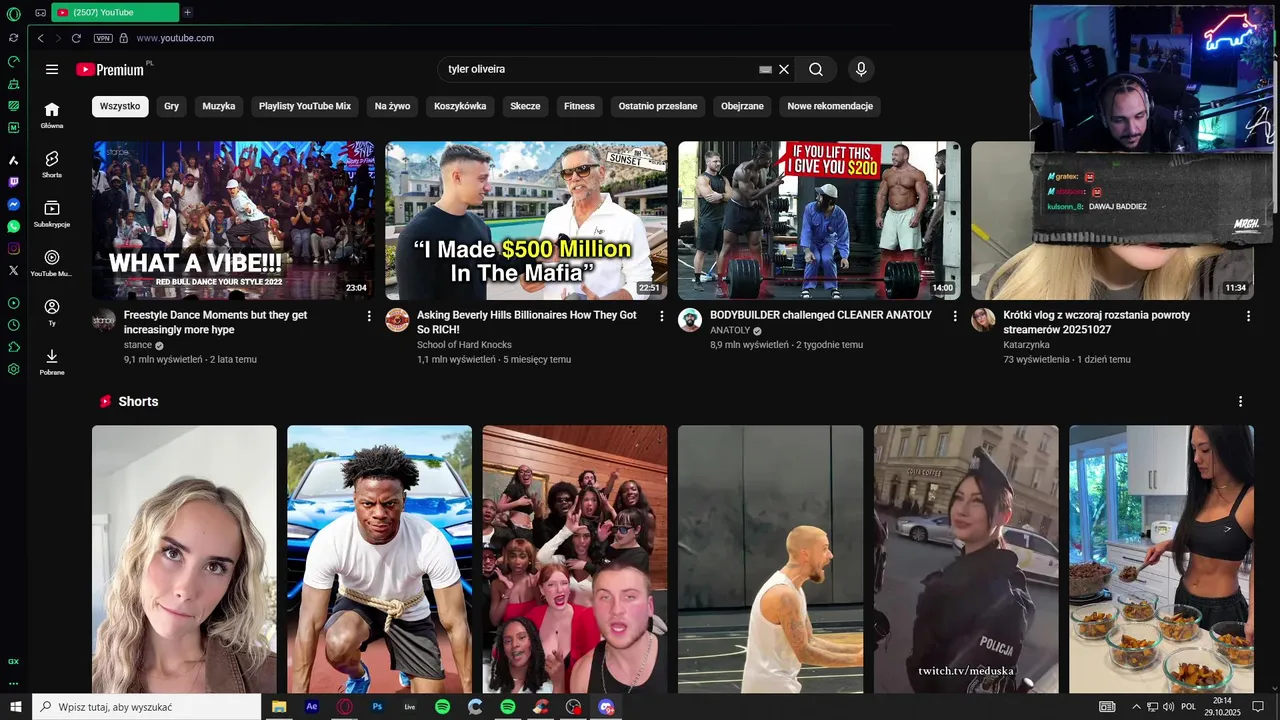
Task: Click the tyler oliveira search field
Action: (600, 69)
